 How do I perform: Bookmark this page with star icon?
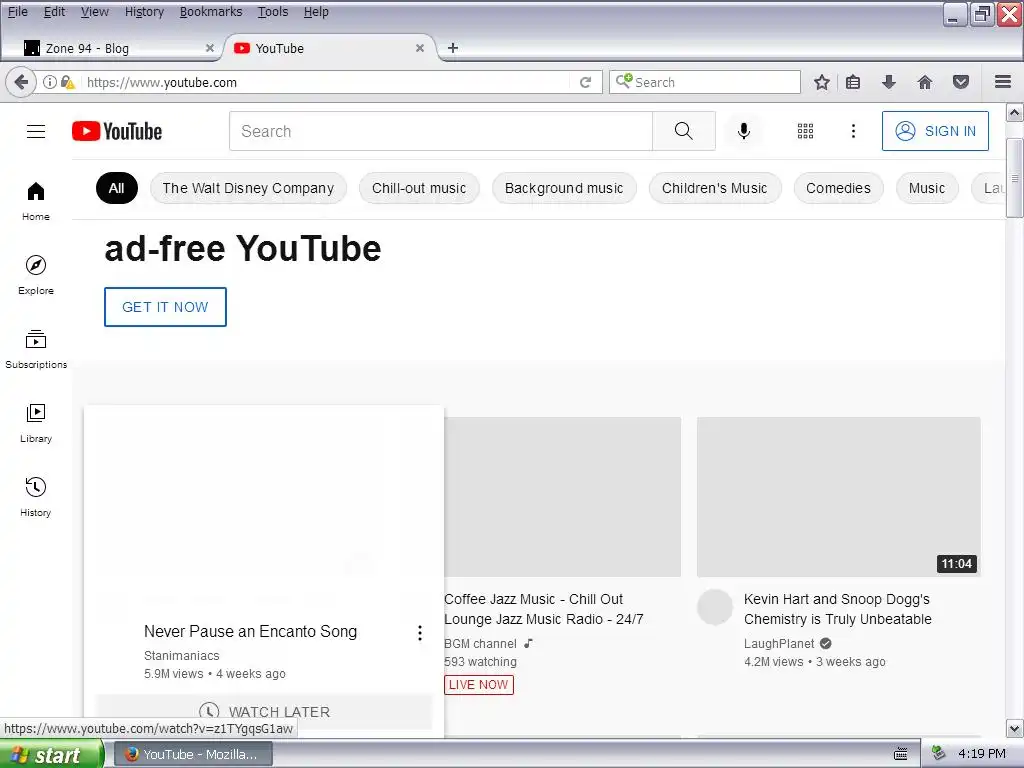822,82
